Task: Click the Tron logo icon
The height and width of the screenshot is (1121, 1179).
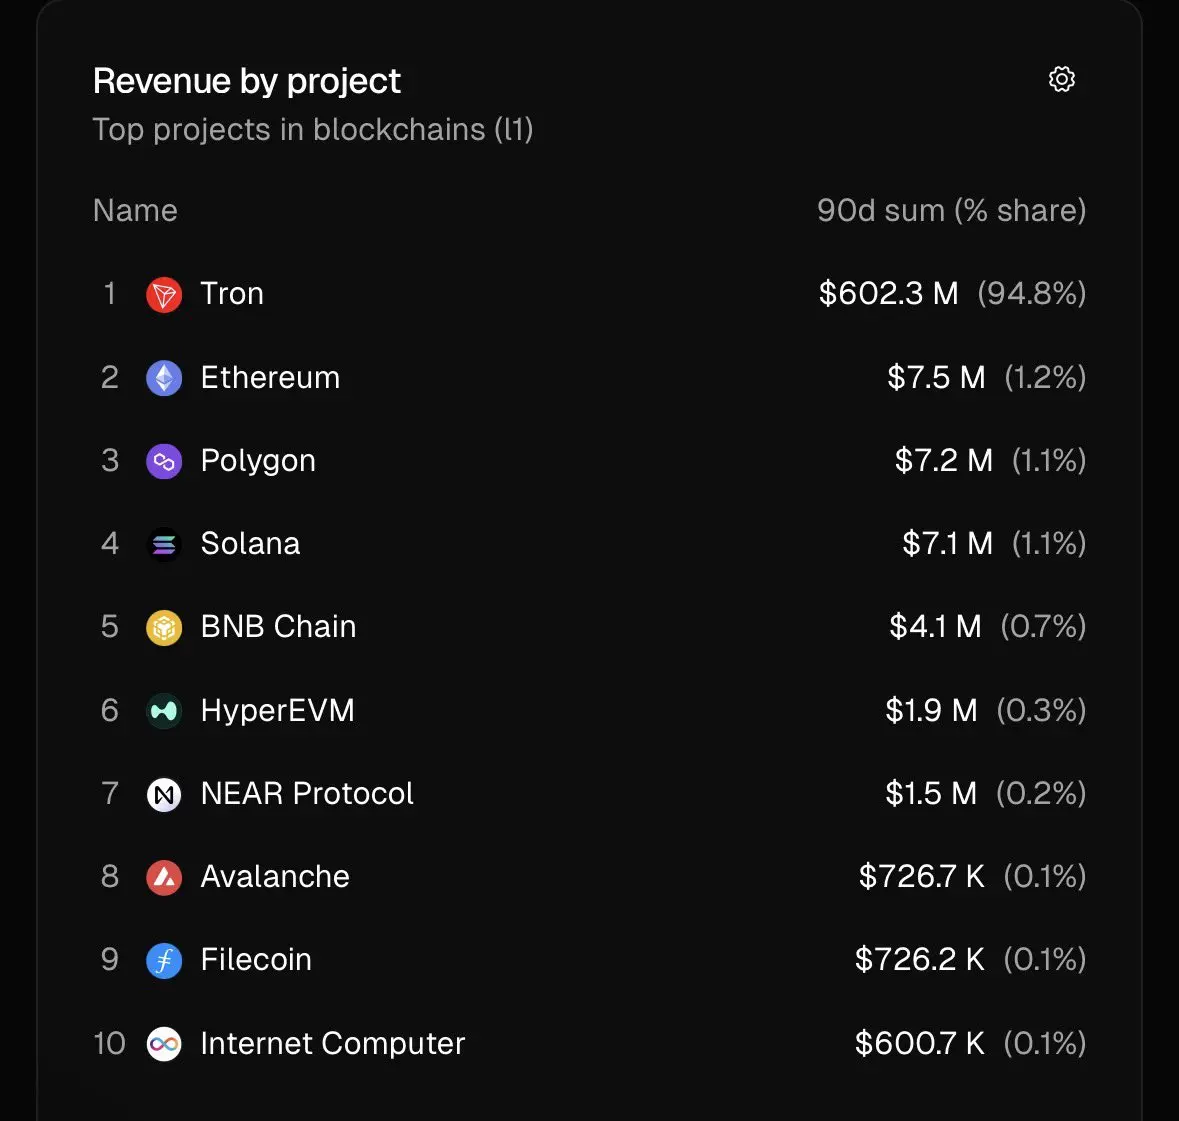Action: [164, 294]
